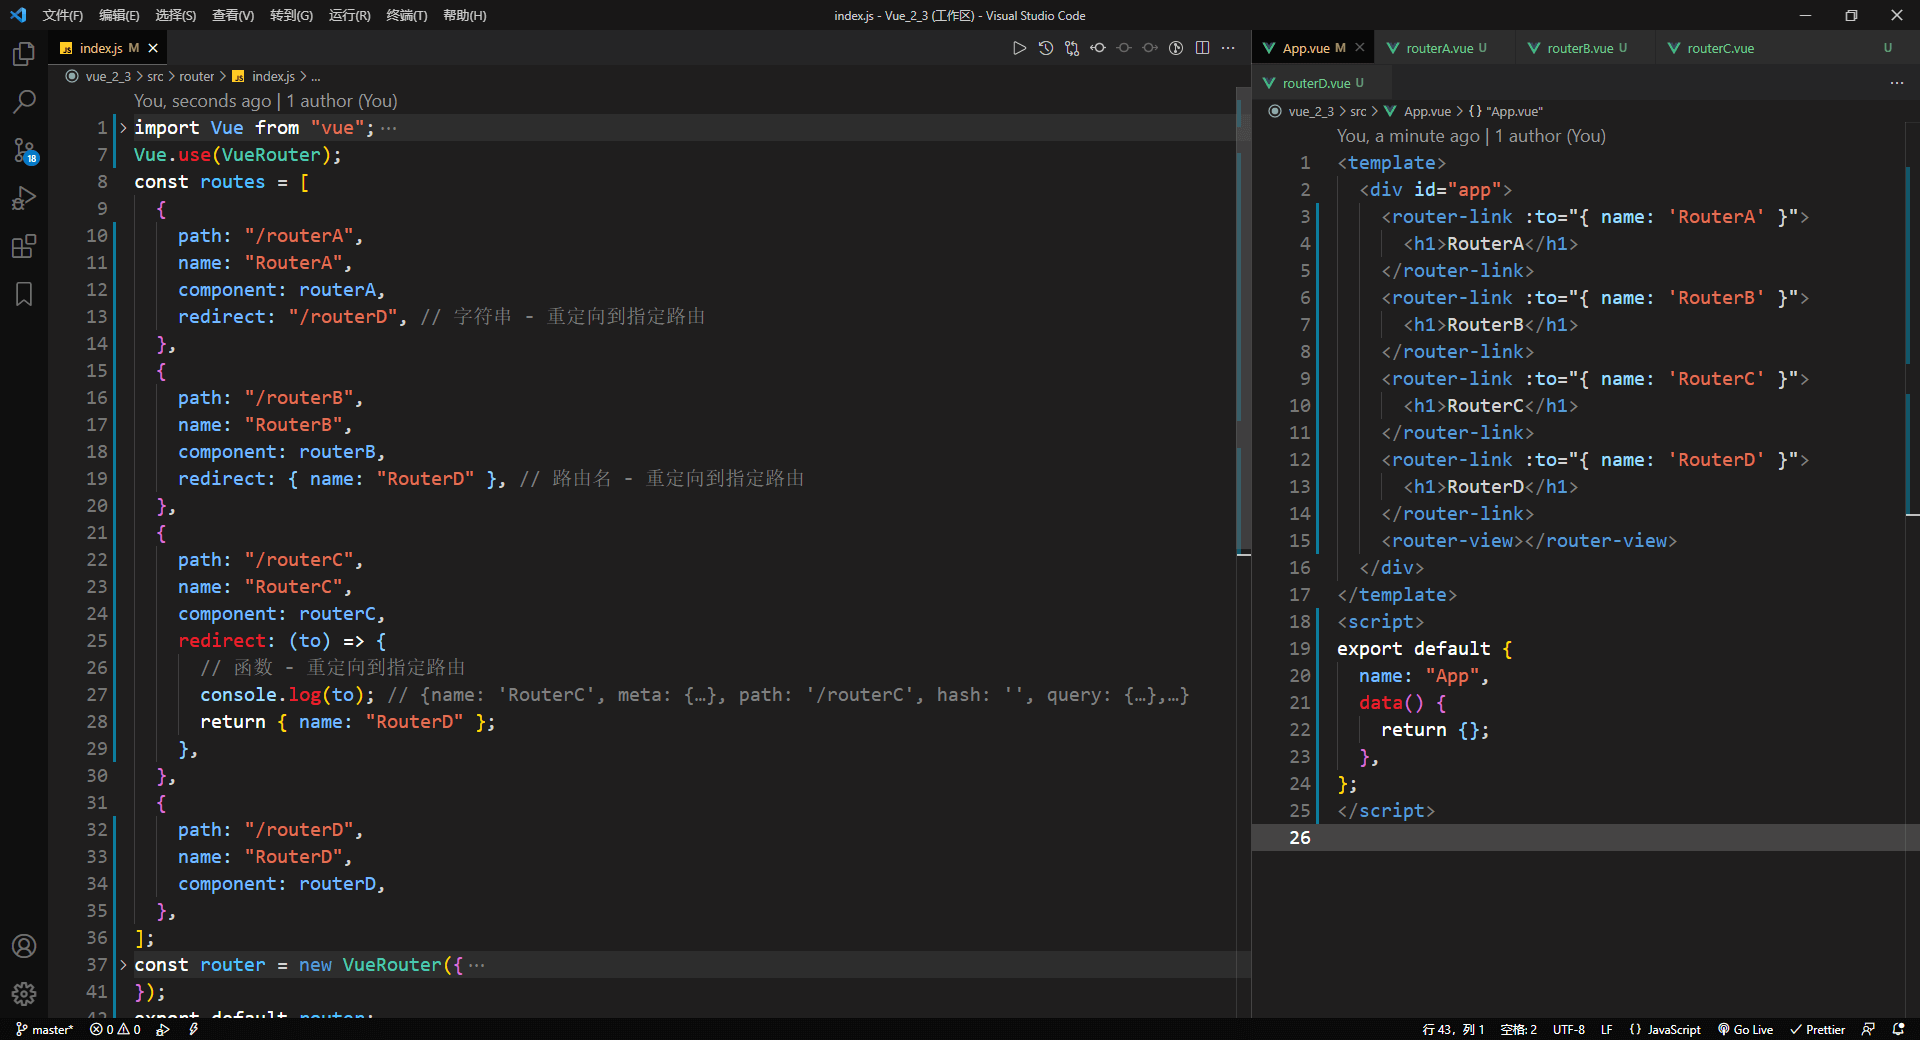Click the Prettier status item
The width and height of the screenshot is (1920, 1040).
point(1817,1029)
